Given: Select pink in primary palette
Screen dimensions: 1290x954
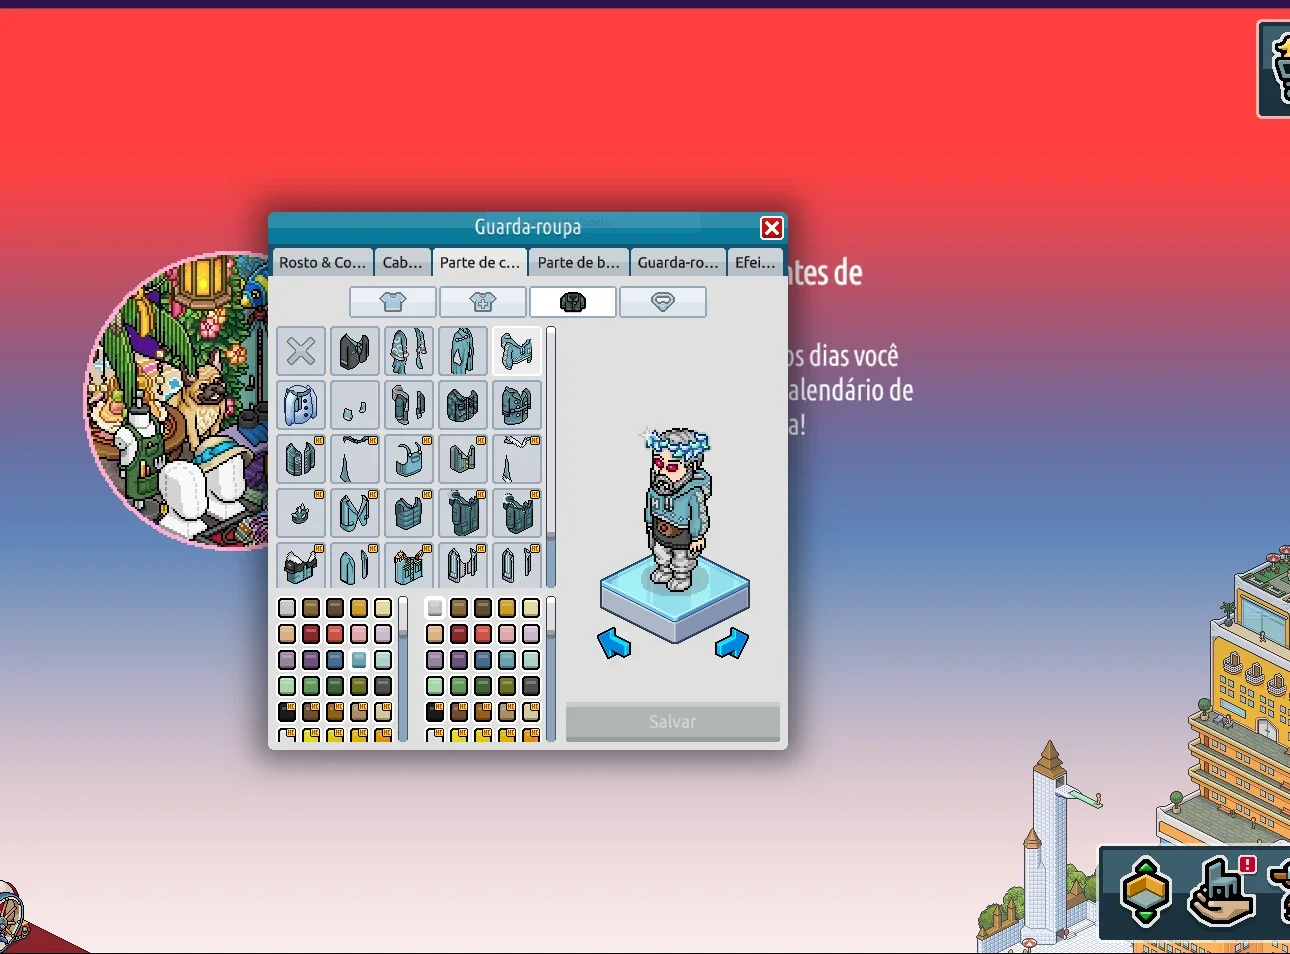Looking at the screenshot, I should 359,634.
